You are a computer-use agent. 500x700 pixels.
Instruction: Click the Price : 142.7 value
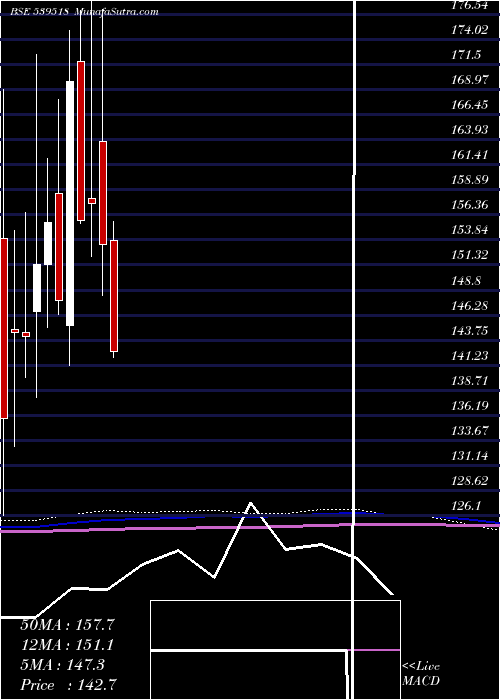(68, 684)
